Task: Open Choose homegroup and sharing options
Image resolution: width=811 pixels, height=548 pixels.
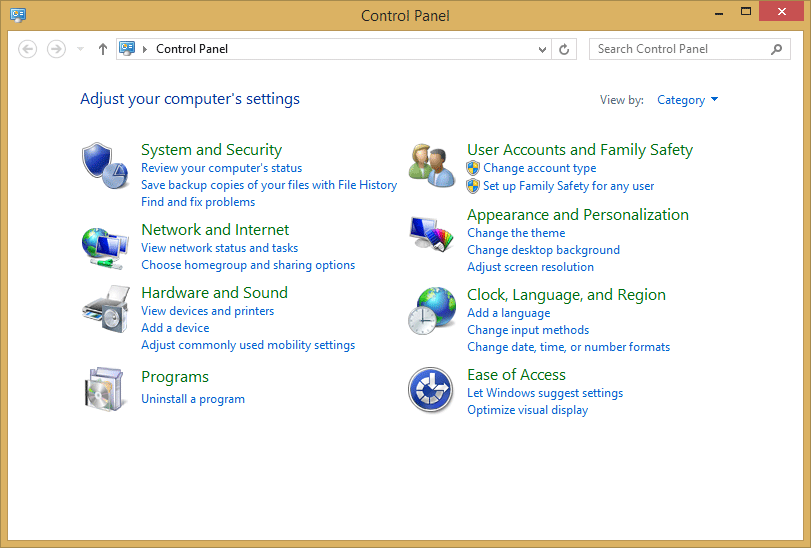Action: coord(248,265)
